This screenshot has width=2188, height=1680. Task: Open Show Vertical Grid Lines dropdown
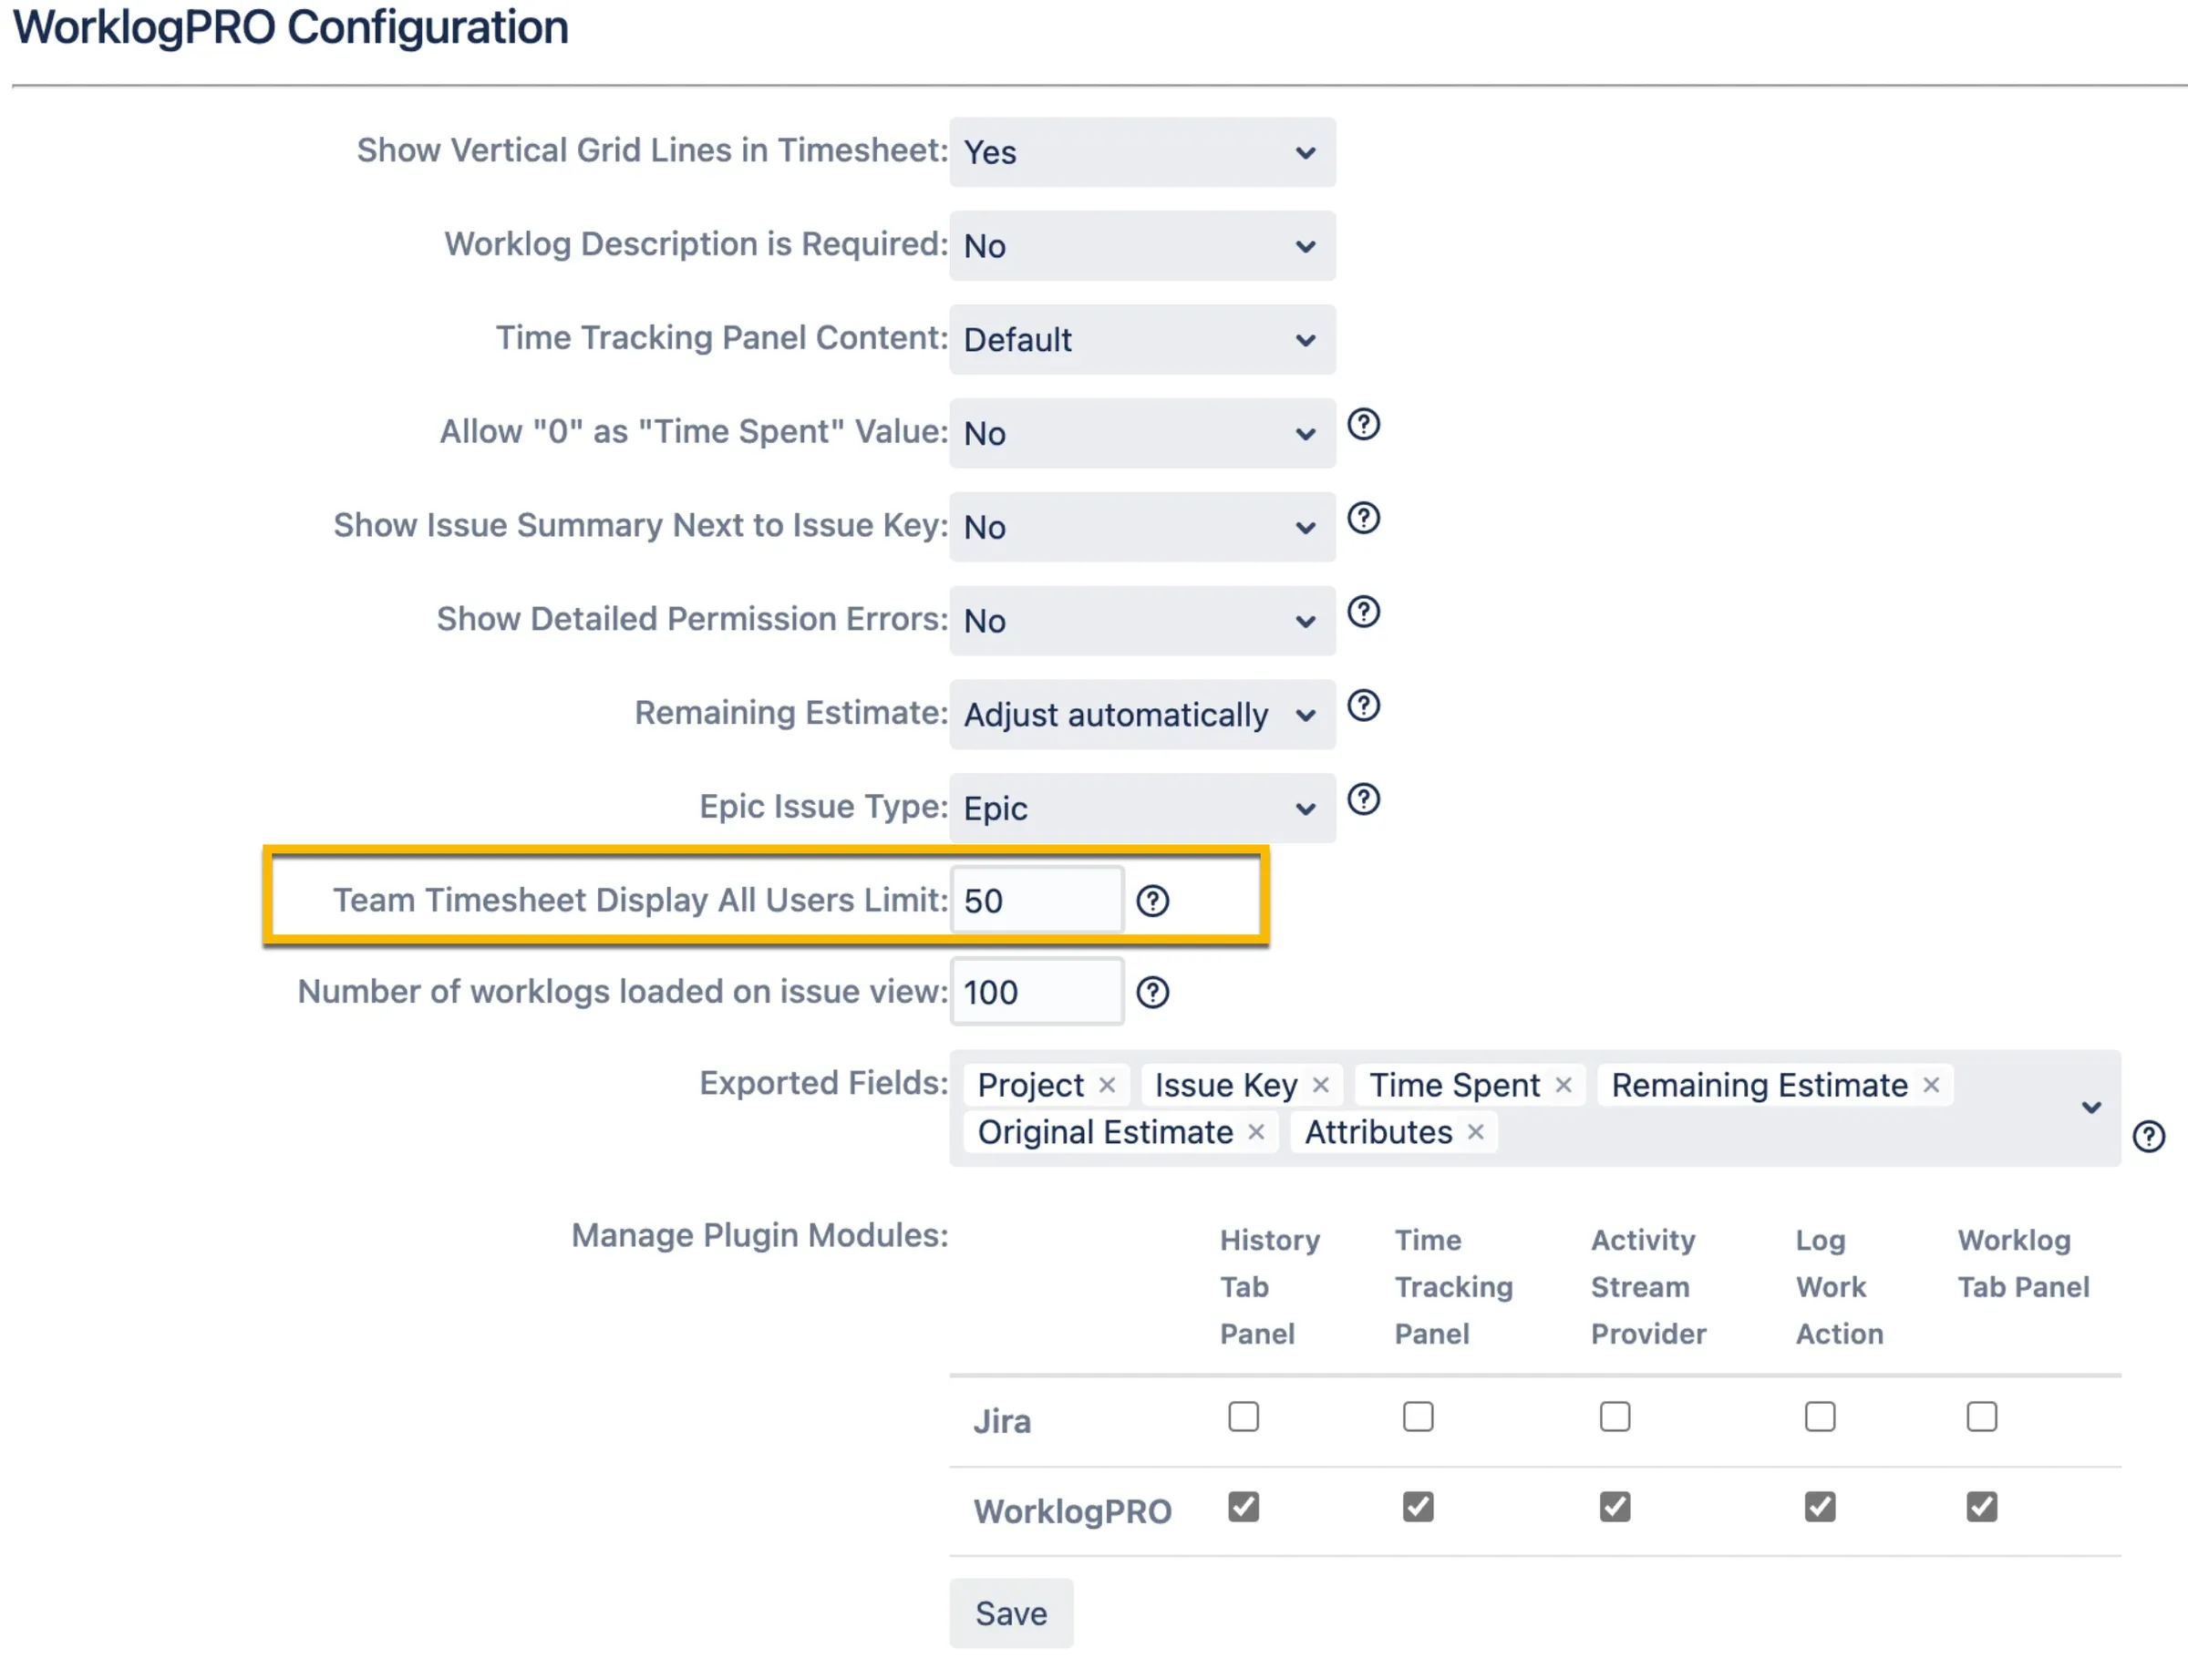1142,152
